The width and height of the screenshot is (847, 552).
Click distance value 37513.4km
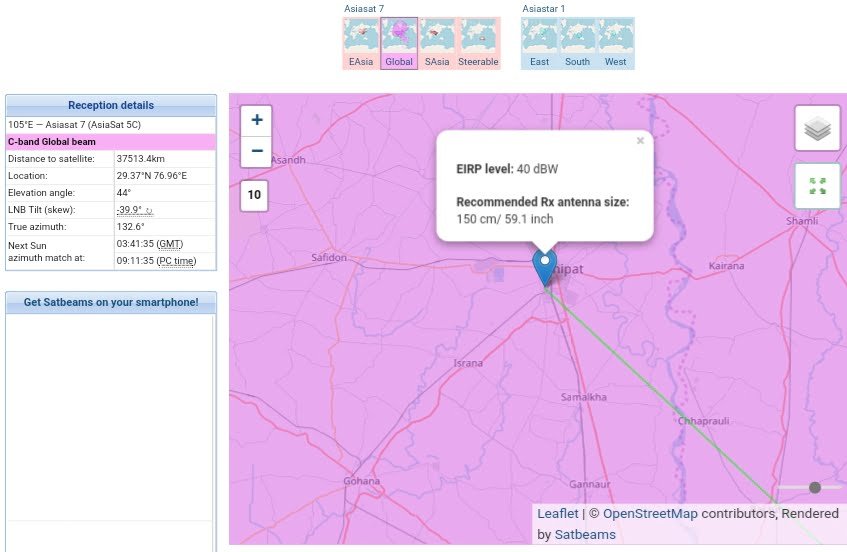pos(140,159)
